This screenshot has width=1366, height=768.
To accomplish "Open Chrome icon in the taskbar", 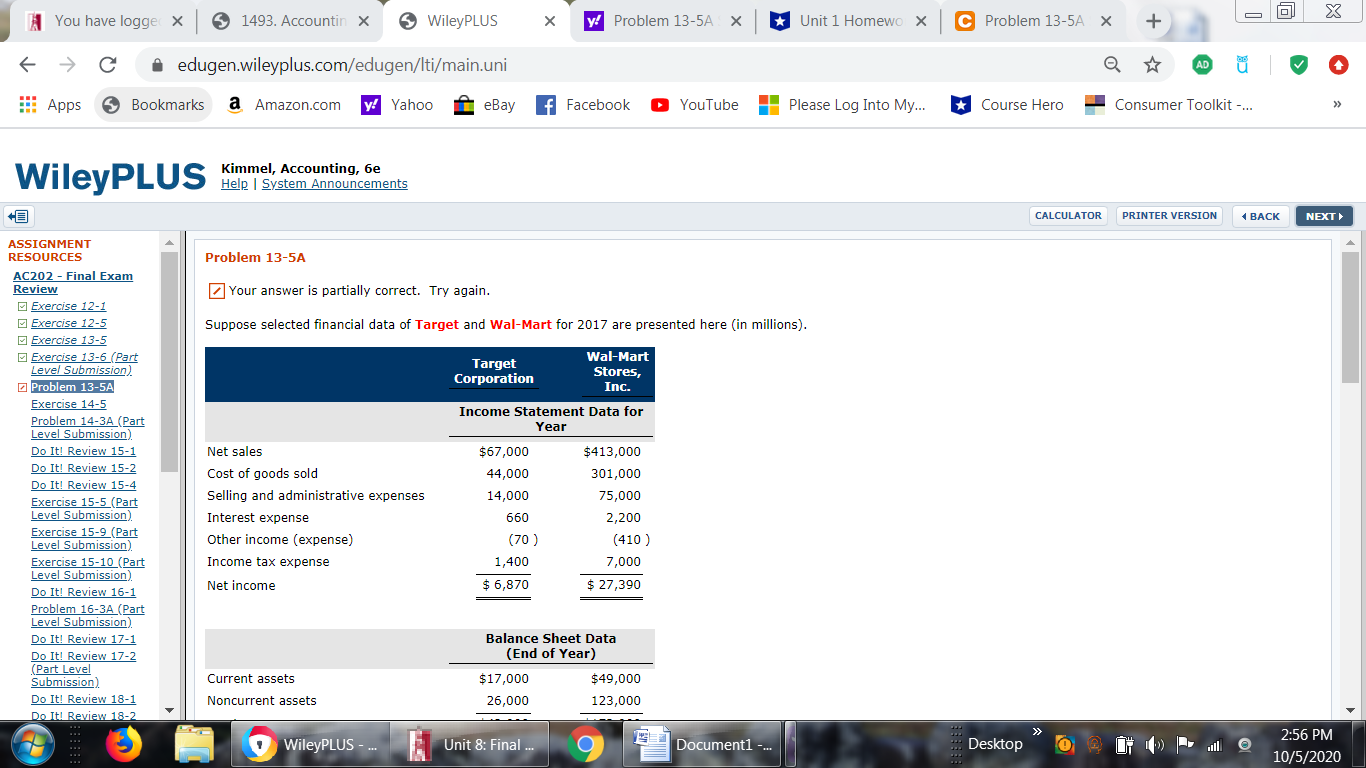I will tap(585, 744).
